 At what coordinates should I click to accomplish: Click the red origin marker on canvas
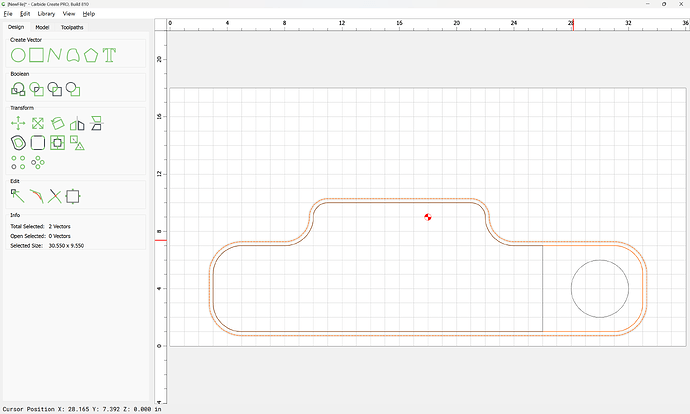pyautogui.click(x=428, y=217)
